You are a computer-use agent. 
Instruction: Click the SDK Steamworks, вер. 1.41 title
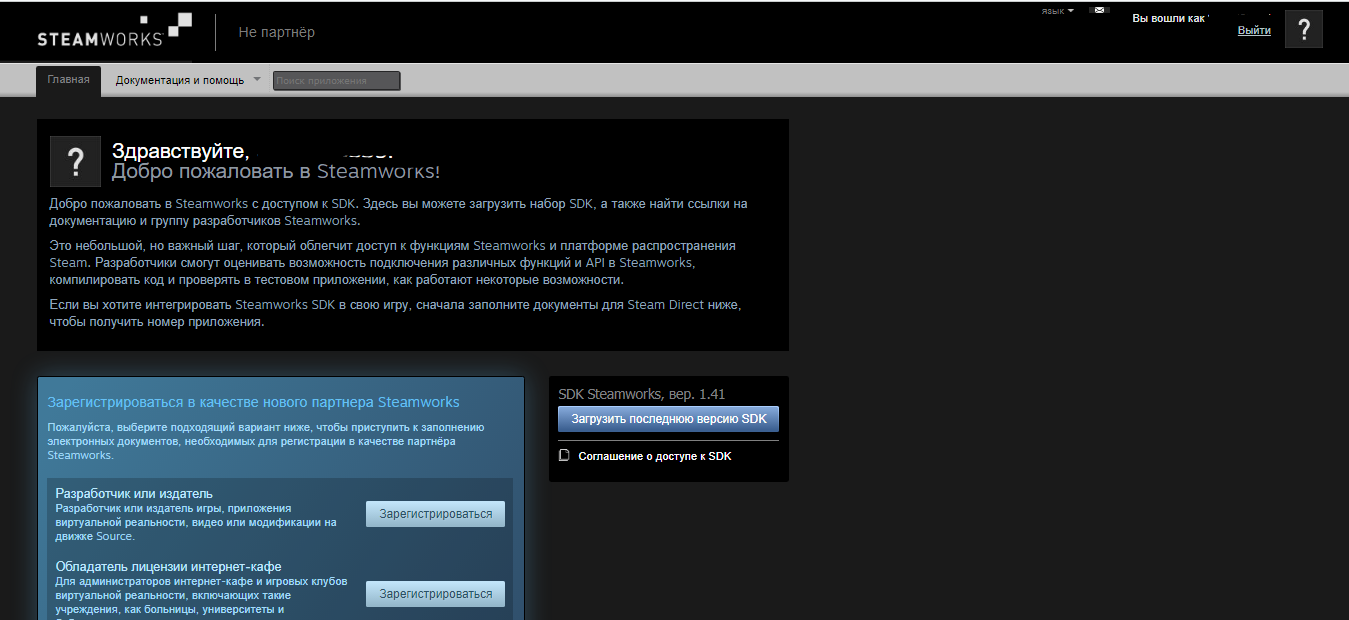pos(641,394)
